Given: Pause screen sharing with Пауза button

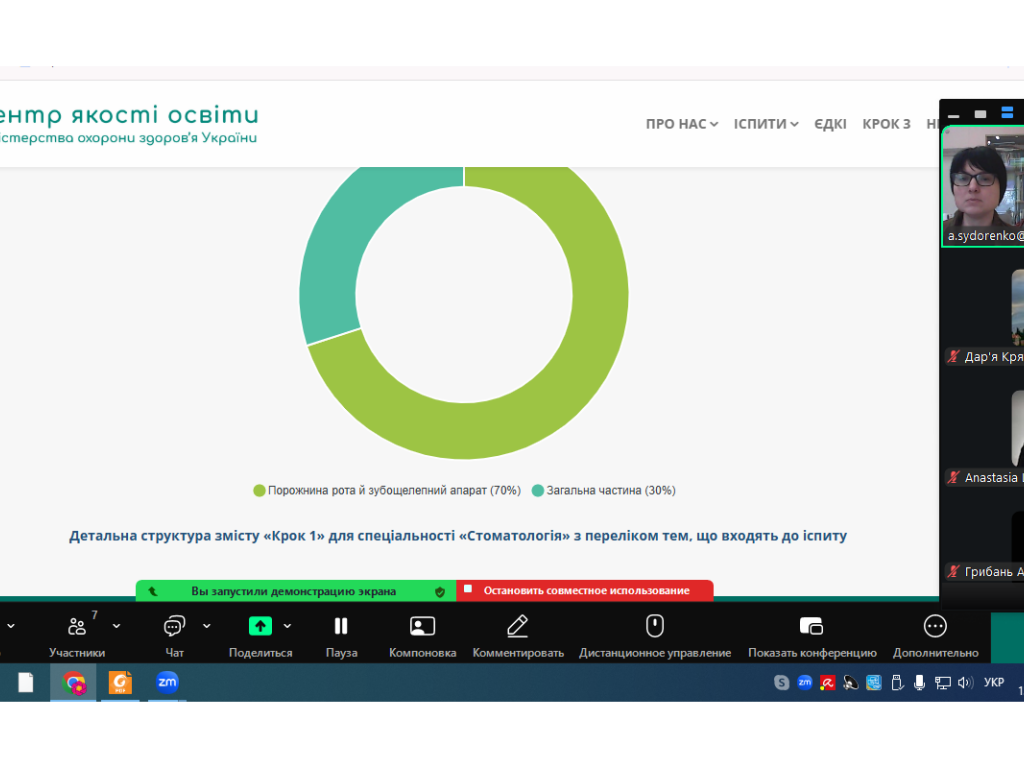Looking at the screenshot, I should click(341, 627).
